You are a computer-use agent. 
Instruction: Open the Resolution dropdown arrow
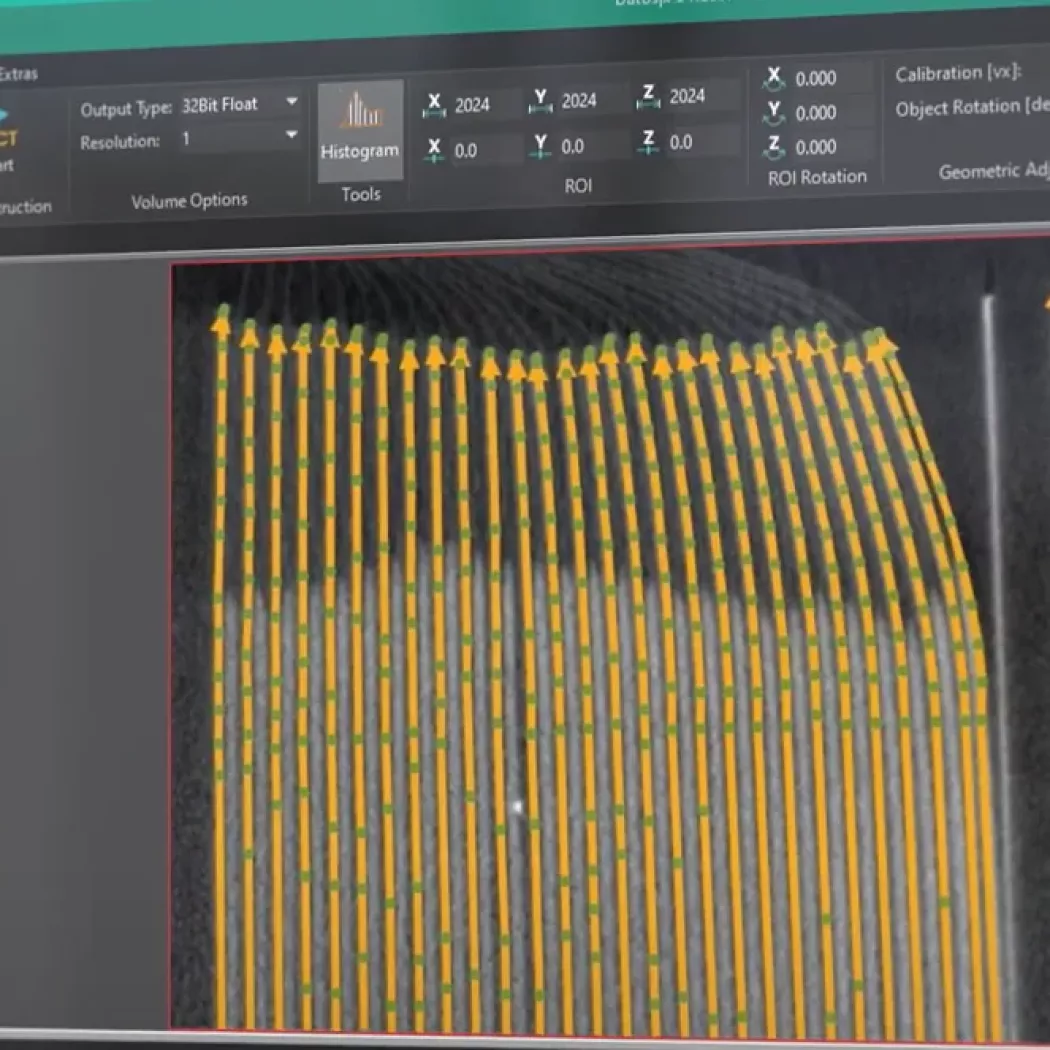click(x=291, y=135)
